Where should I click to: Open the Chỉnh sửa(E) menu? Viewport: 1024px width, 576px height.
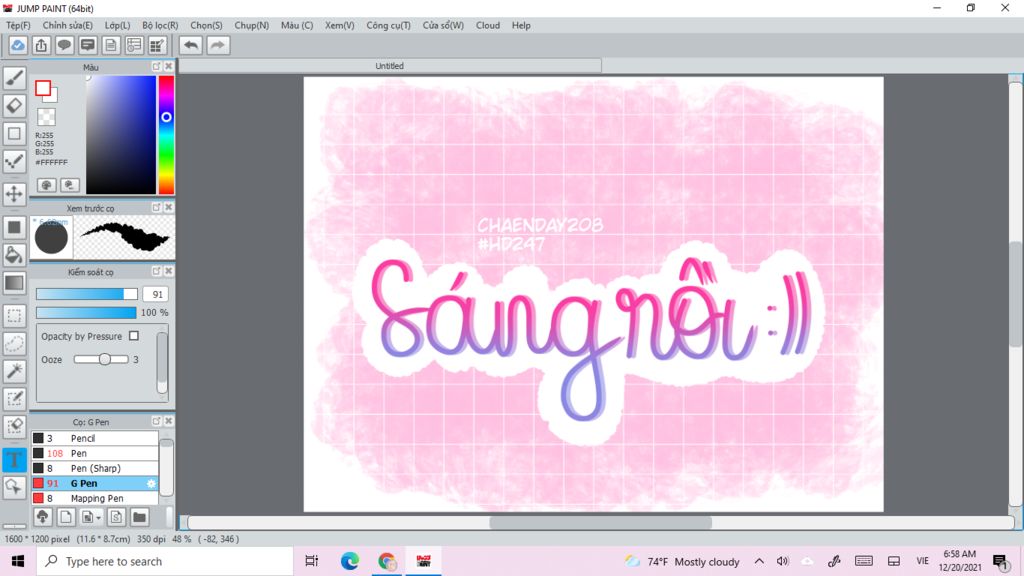[68, 25]
